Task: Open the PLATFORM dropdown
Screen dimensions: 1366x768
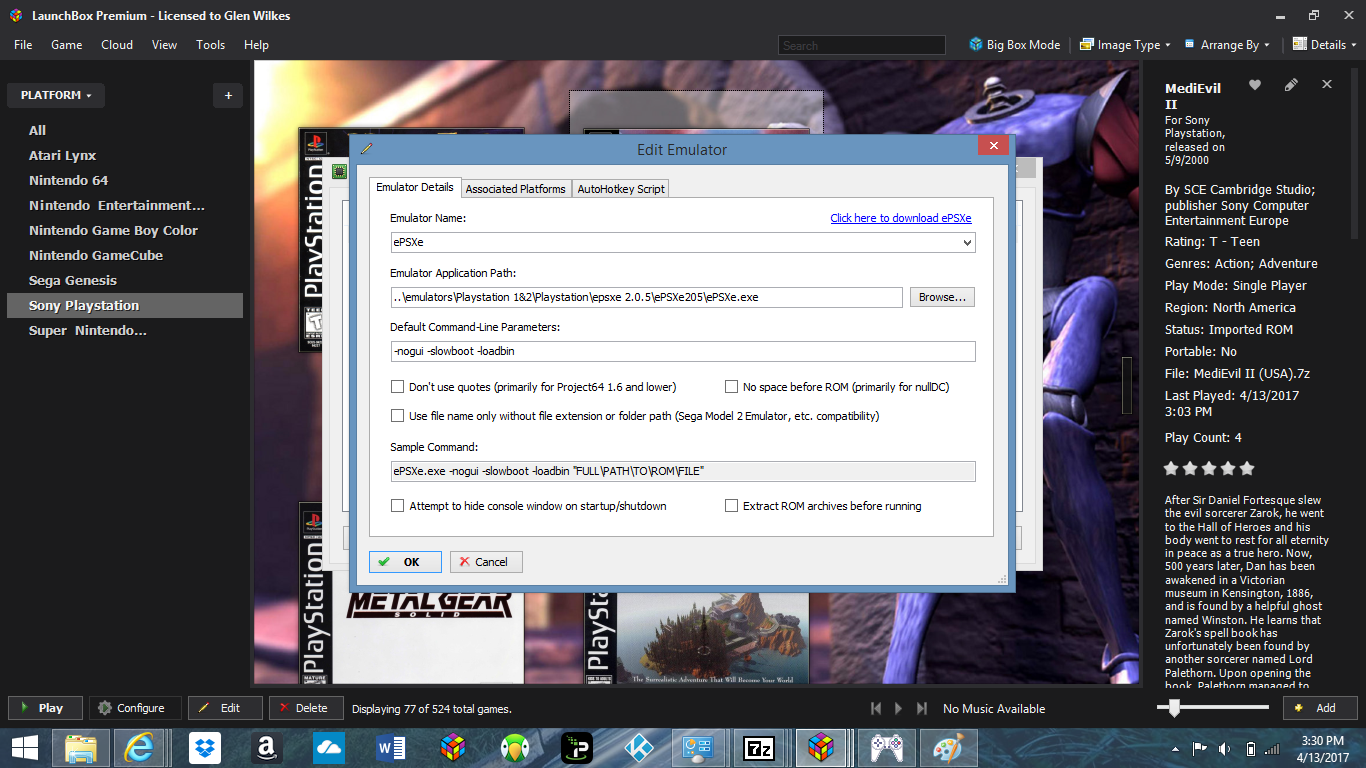Action: point(56,96)
